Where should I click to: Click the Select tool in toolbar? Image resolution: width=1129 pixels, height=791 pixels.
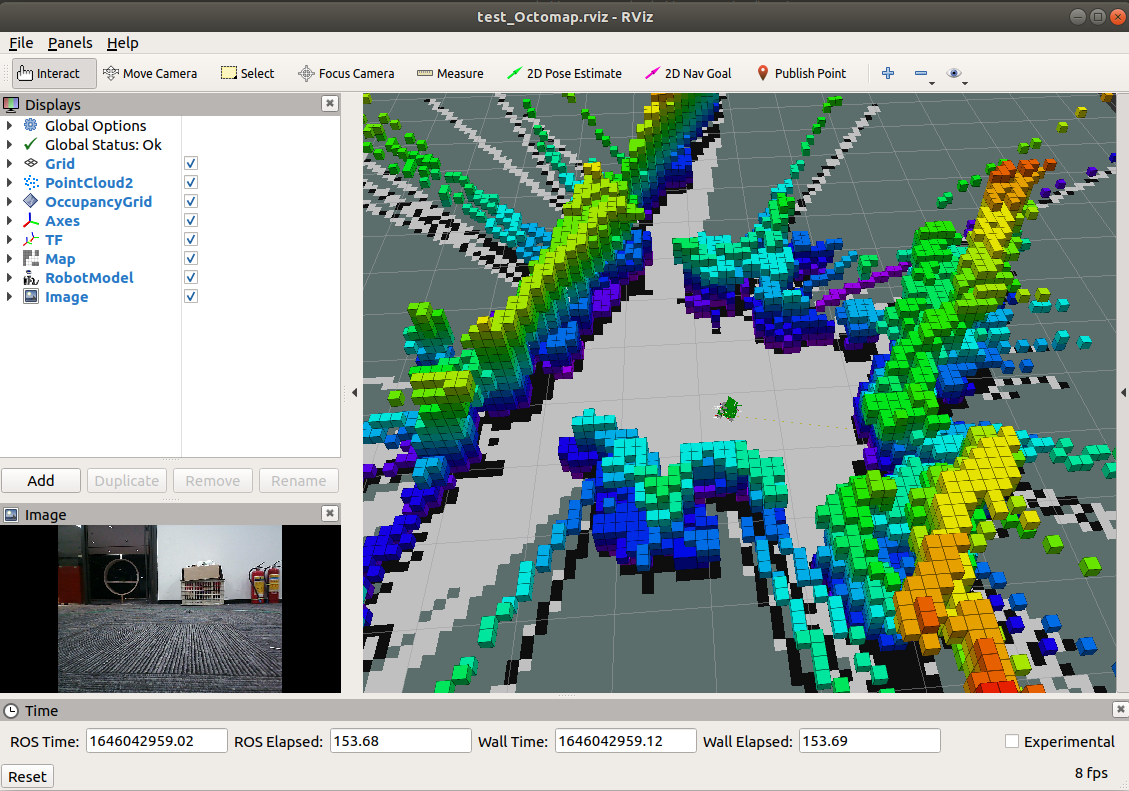[x=247, y=73]
